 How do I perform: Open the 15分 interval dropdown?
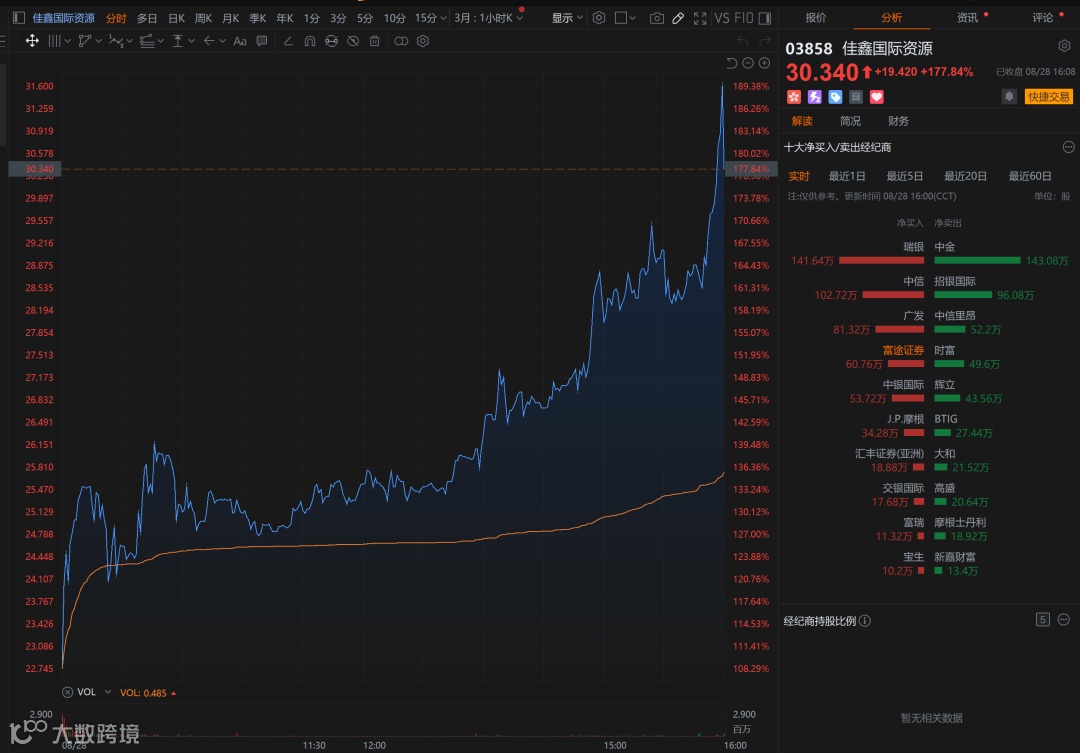coord(430,18)
